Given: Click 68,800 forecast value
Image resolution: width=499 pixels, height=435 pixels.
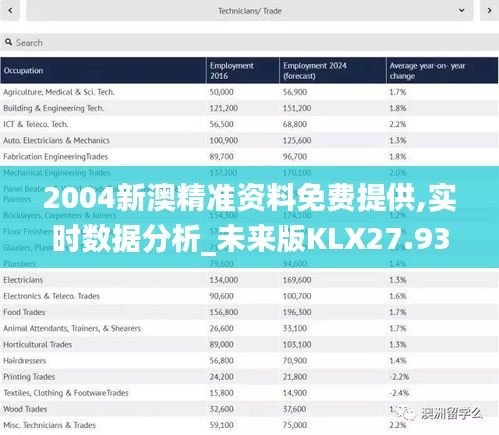Looking at the screenshot, I should [x=295, y=124].
